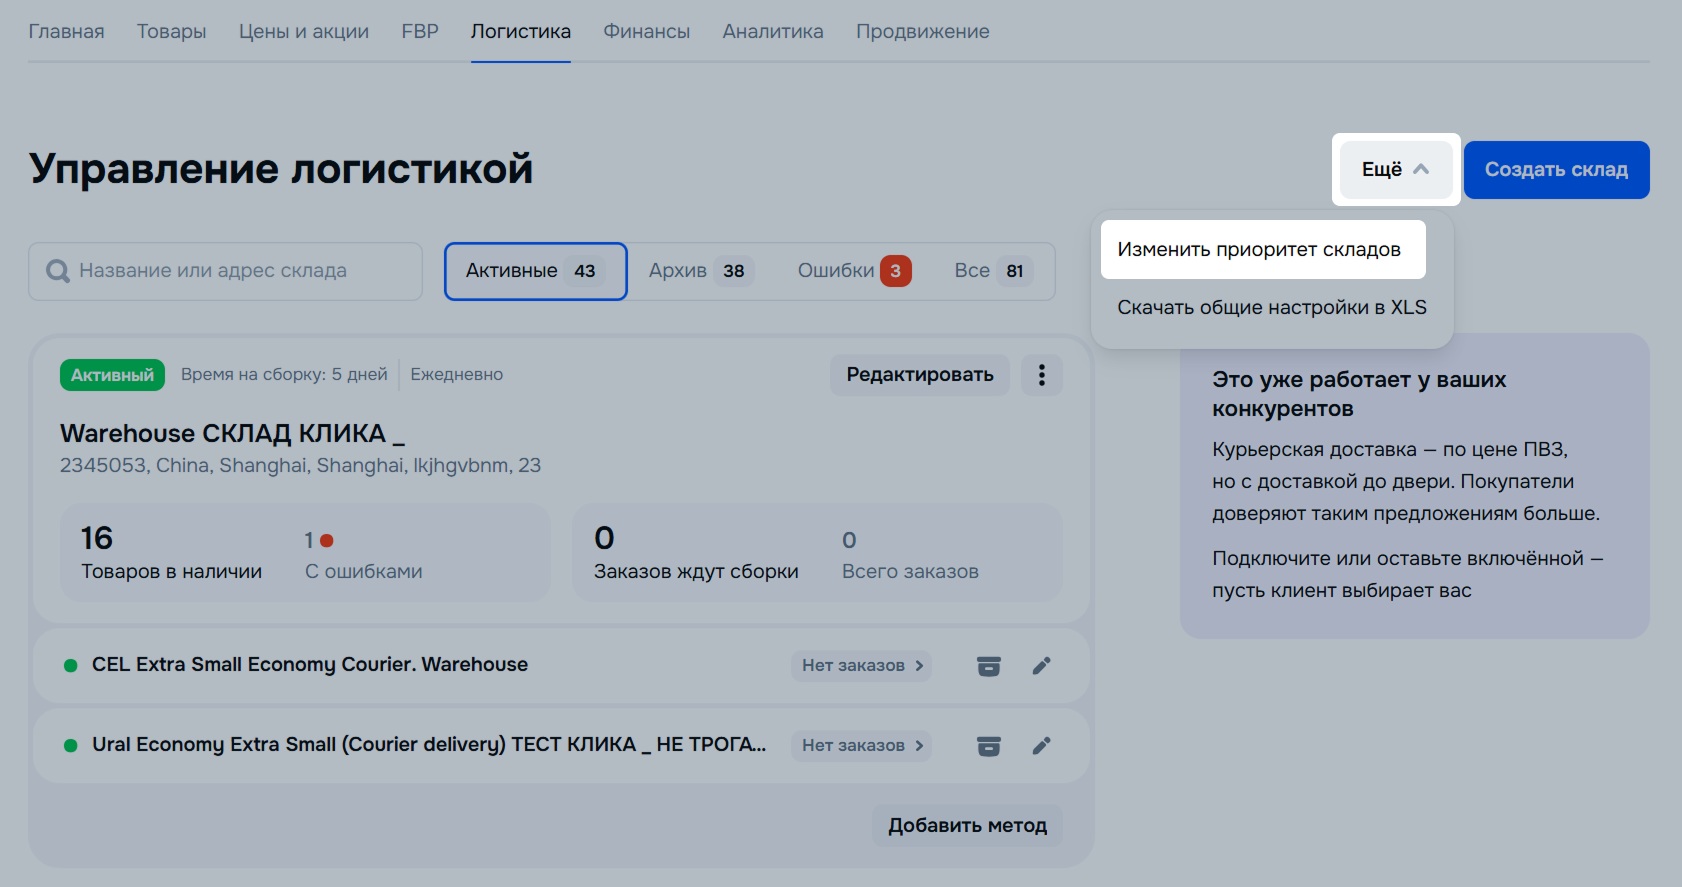
Task: Click pencil edit icon for CEL Extra Small method
Action: click(x=1041, y=666)
